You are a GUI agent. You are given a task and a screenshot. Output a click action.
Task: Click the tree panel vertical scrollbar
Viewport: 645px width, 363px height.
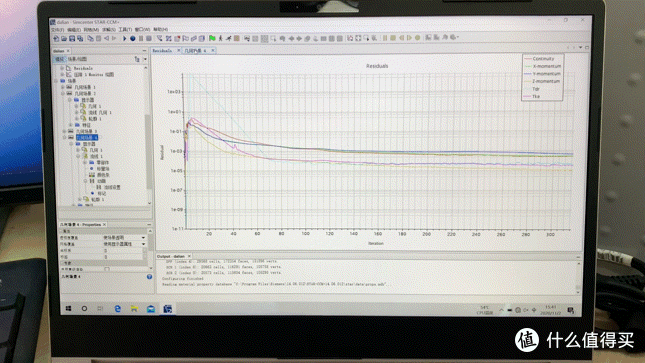tap(149, 152)
